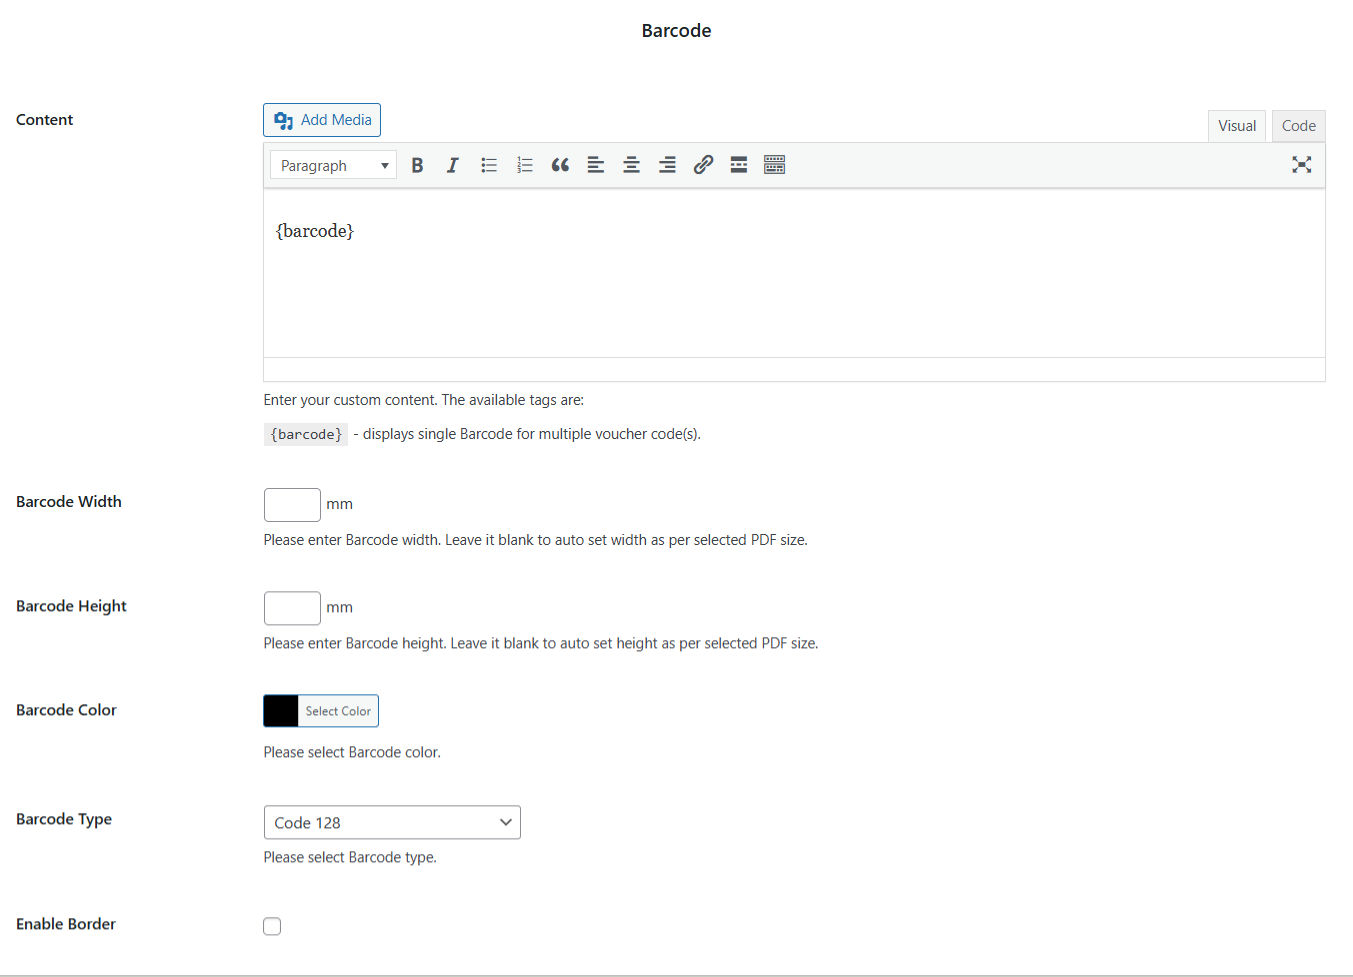Insert or edit a link
The image size is (1353, 977).
703,165
